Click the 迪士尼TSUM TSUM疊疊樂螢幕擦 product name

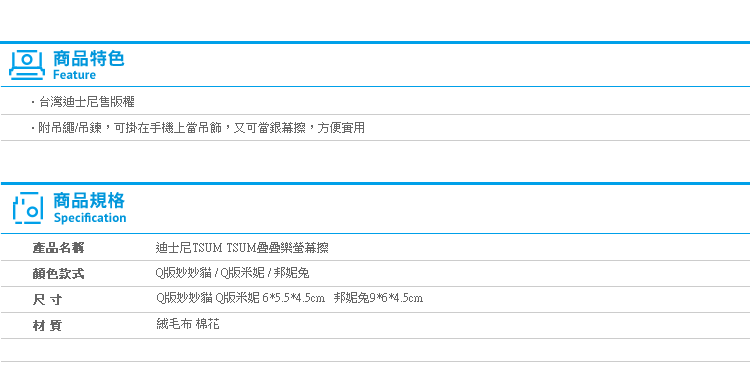click(x=242, y=248)
